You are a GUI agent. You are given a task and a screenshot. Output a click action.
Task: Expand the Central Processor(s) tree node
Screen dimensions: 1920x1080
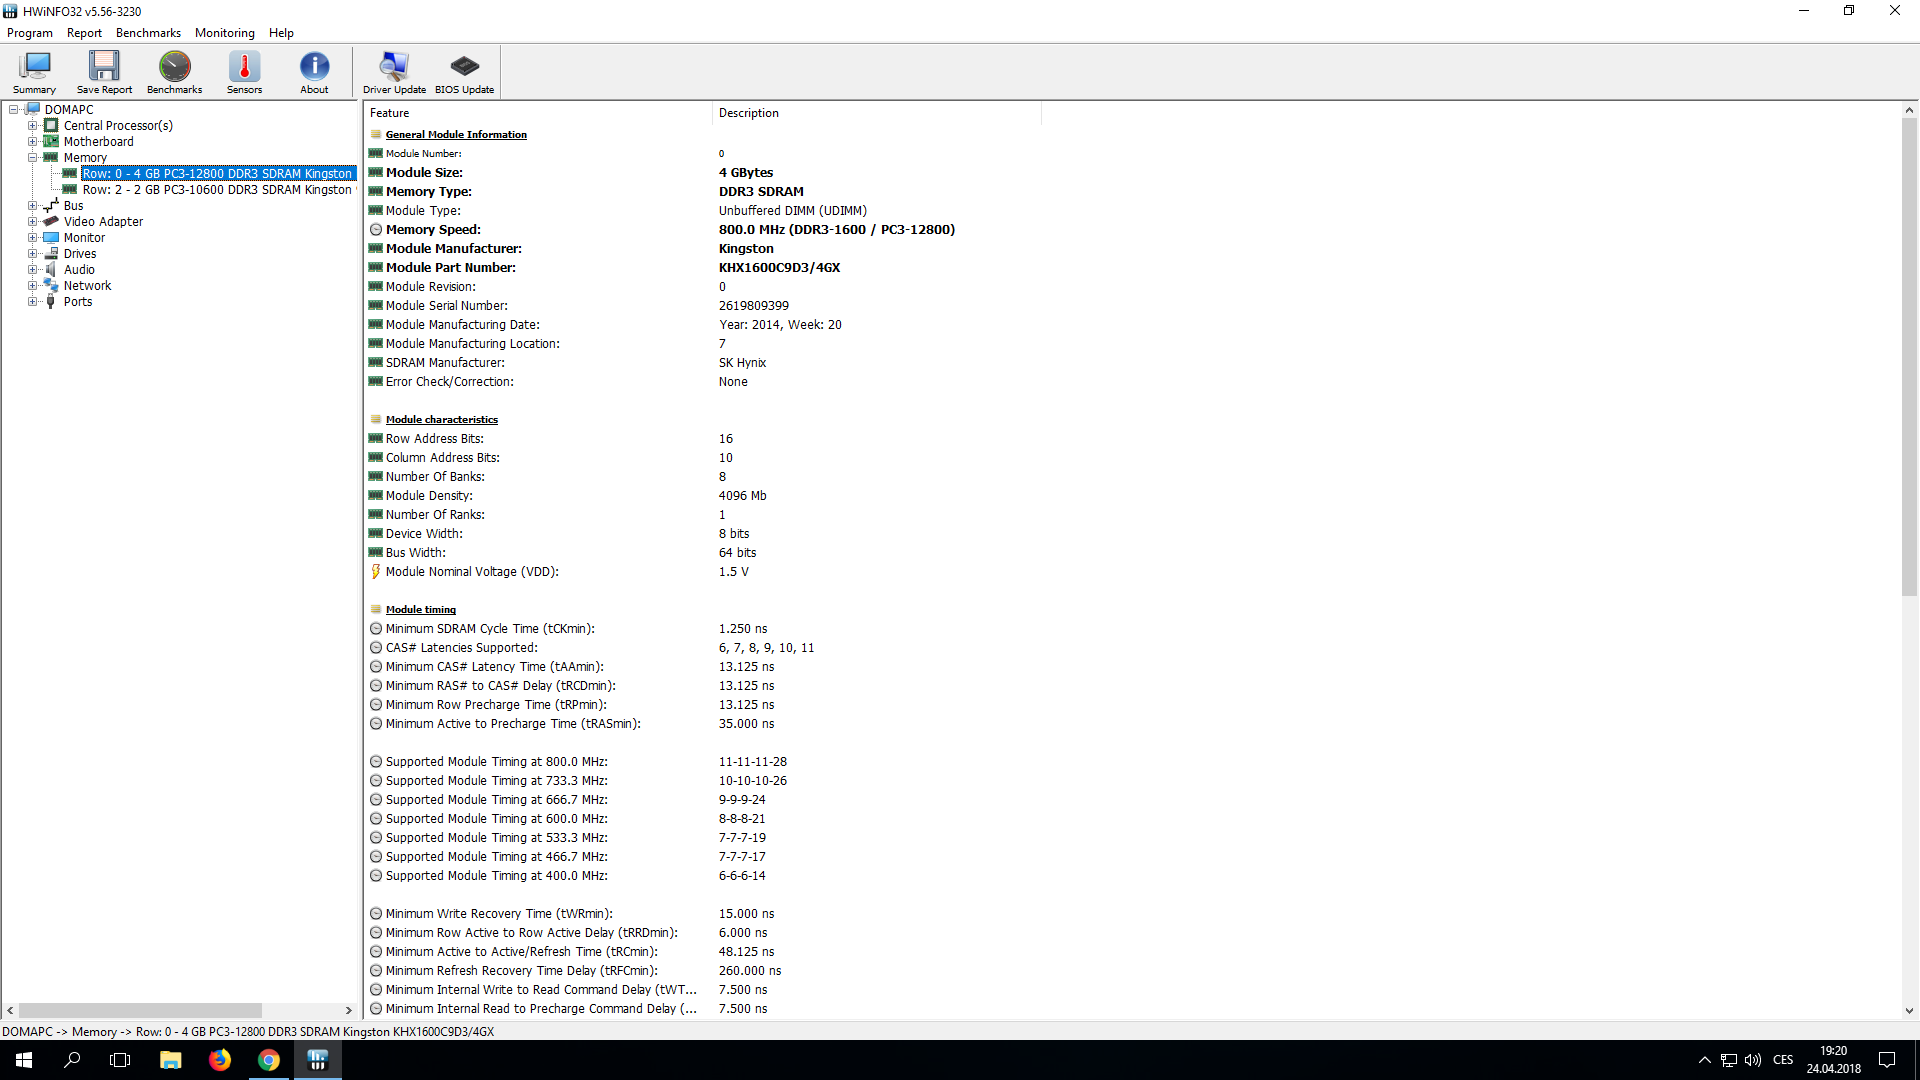pos(33,126)
